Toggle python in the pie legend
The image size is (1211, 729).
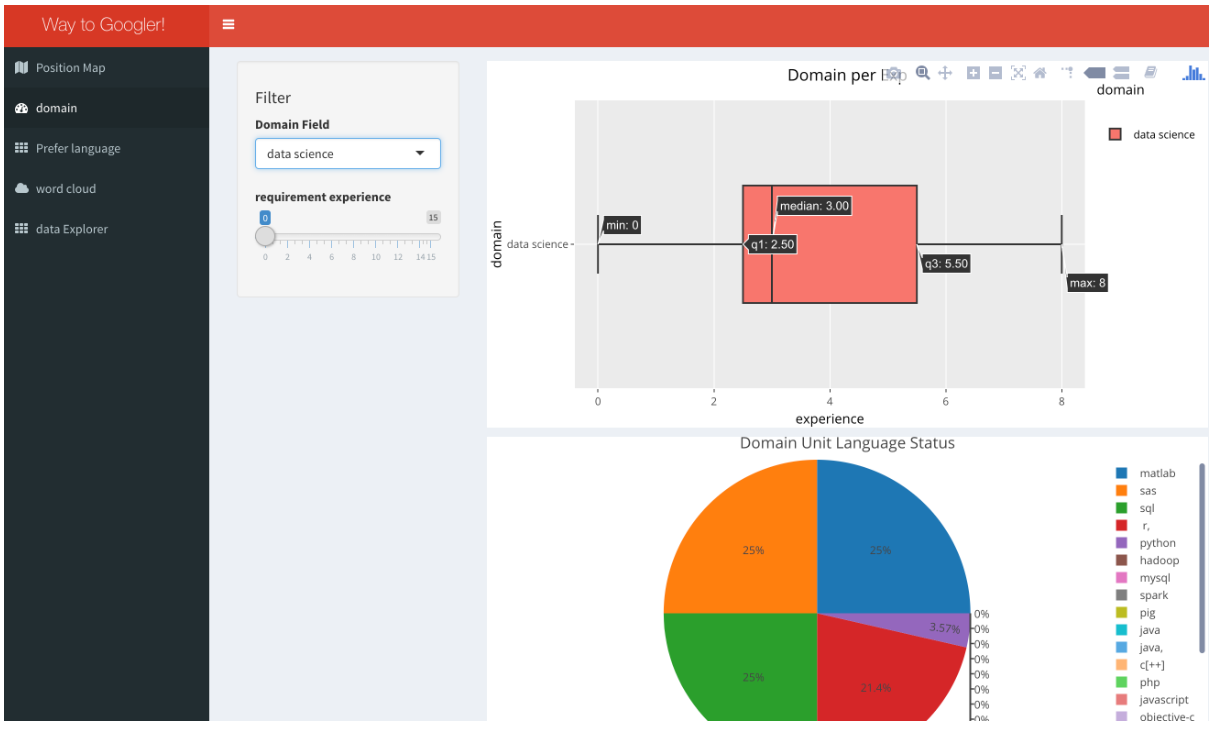point(1145,543)
